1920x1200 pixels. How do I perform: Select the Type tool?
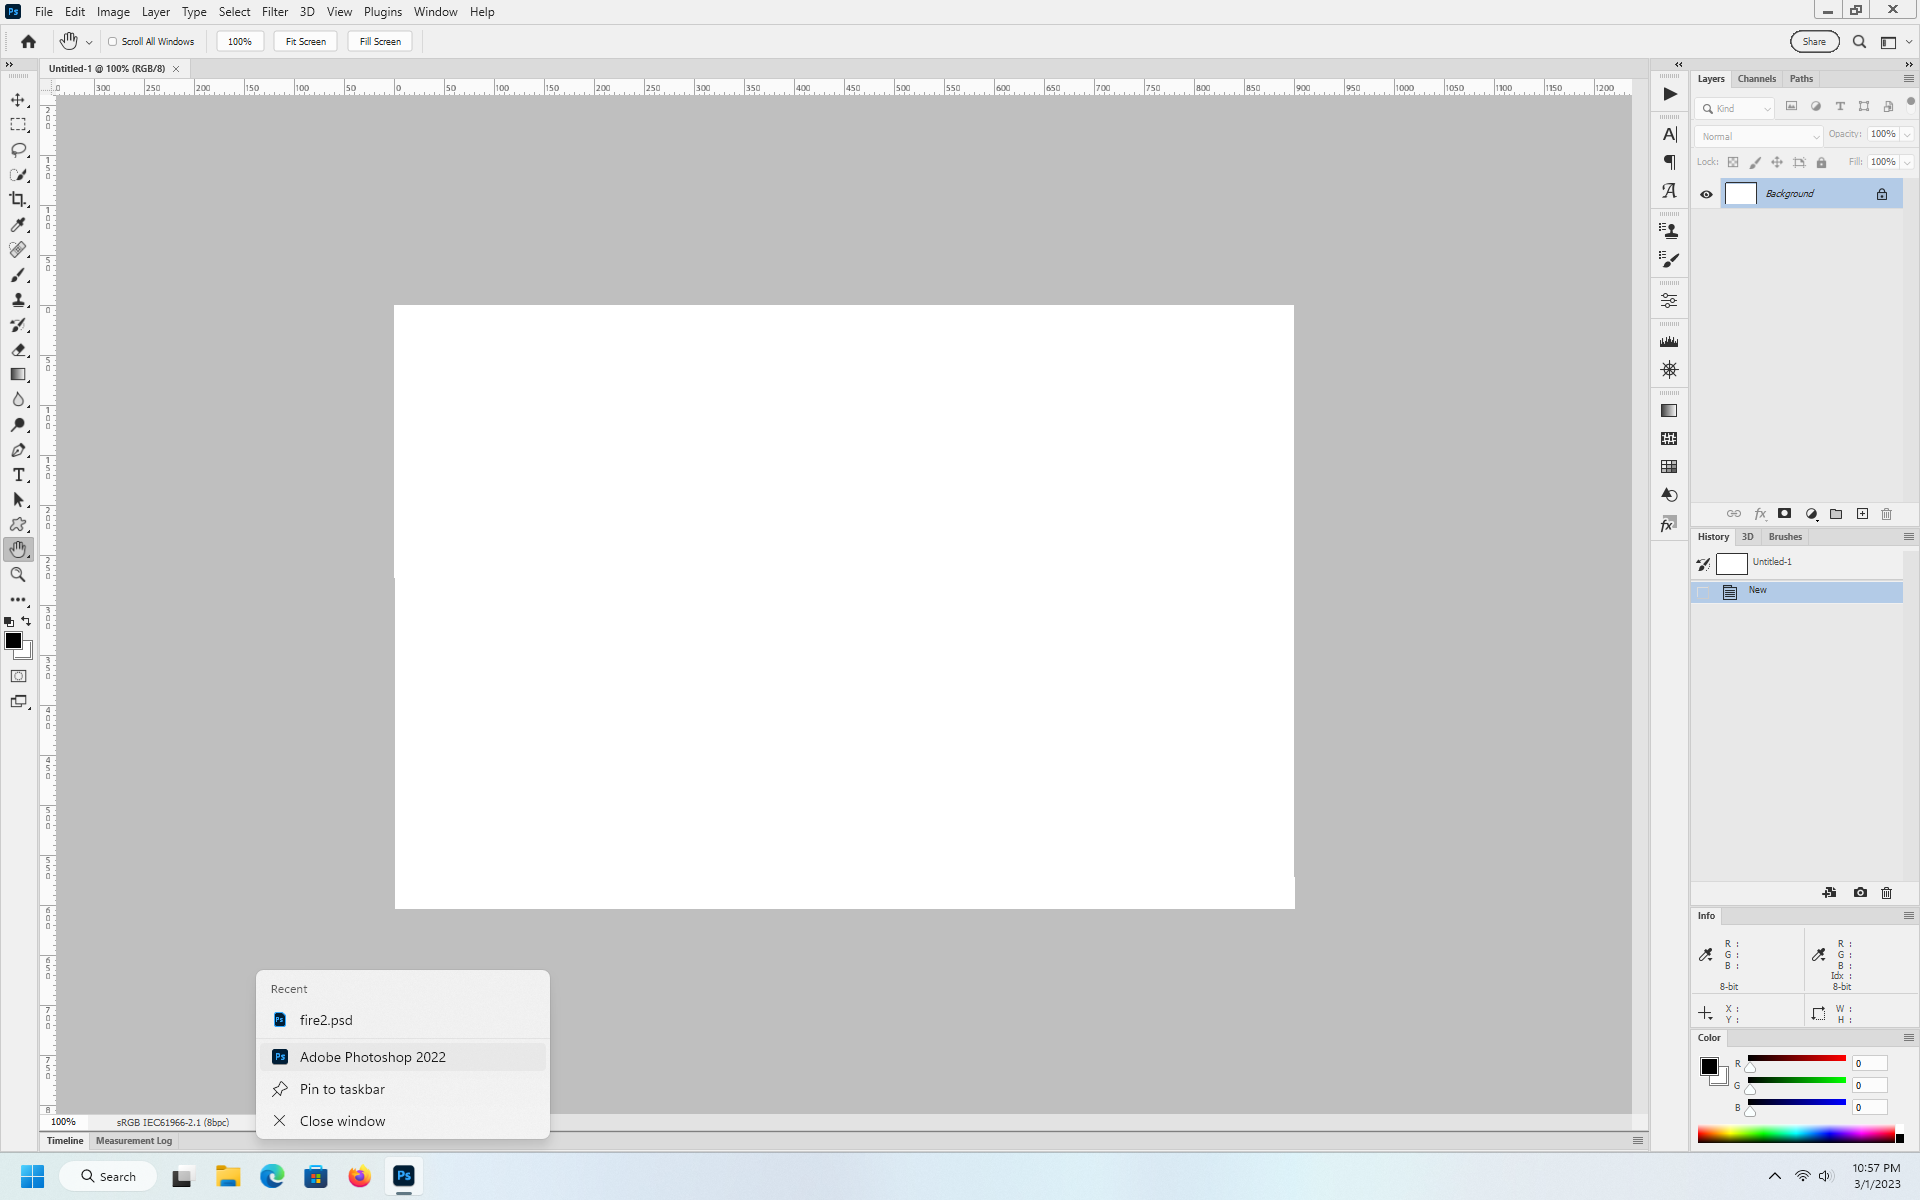(18, 474)
